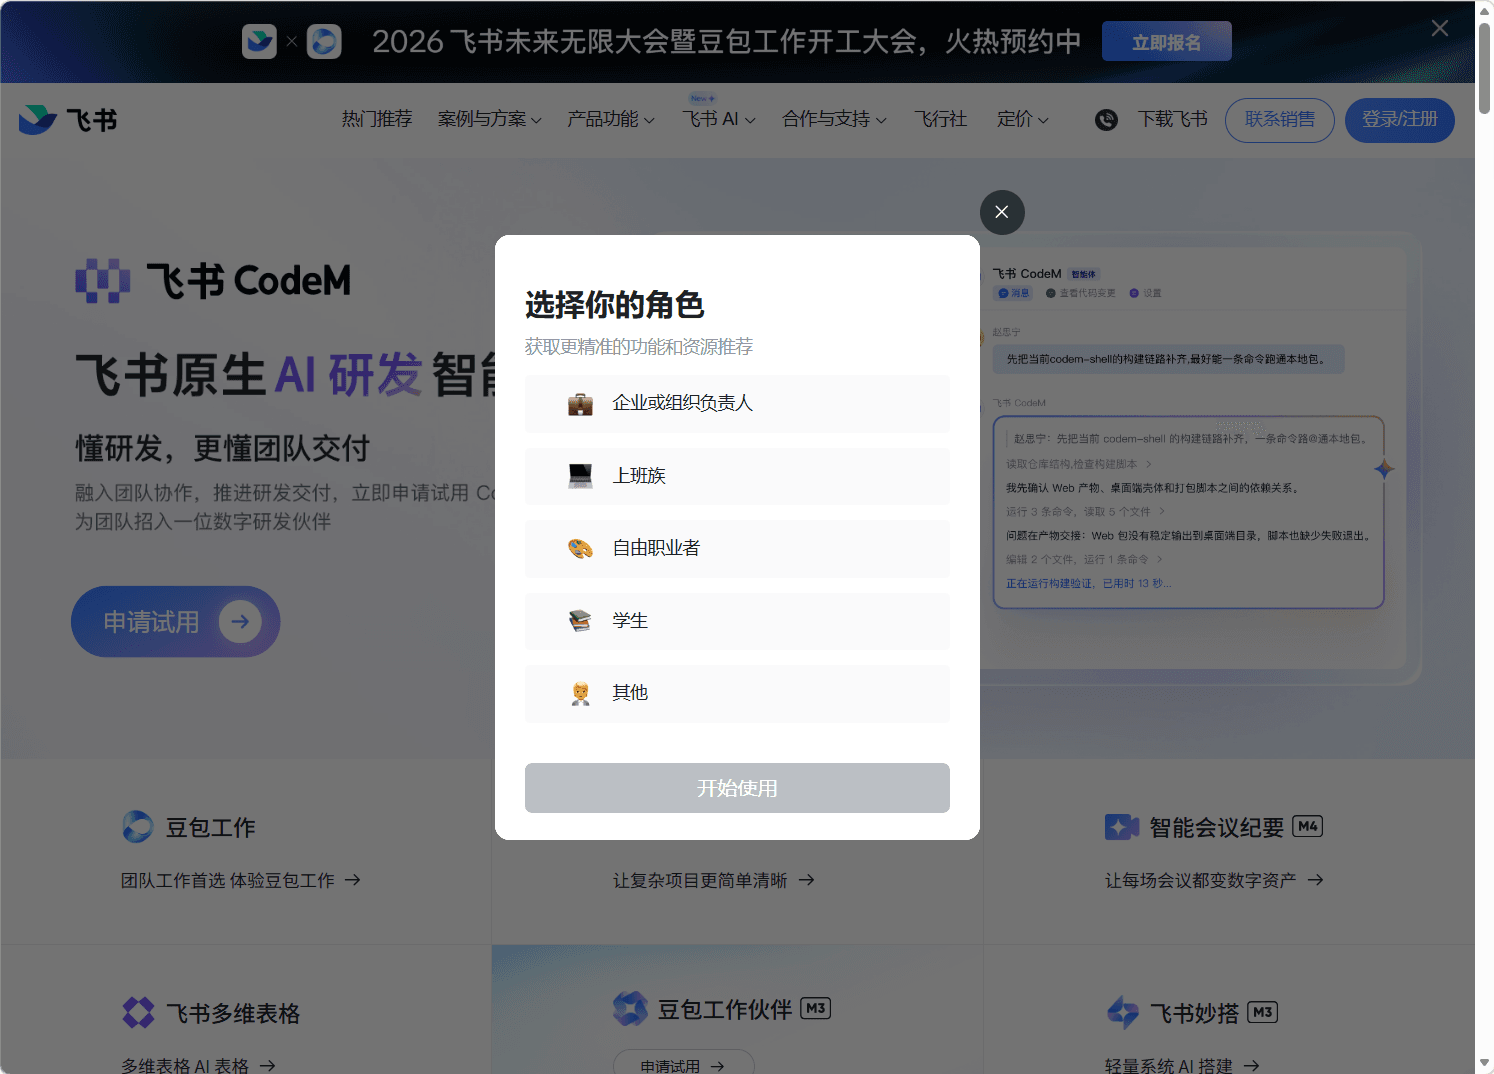Pick the 学生 role option
1494x1074 pixels.
(737, 621)
